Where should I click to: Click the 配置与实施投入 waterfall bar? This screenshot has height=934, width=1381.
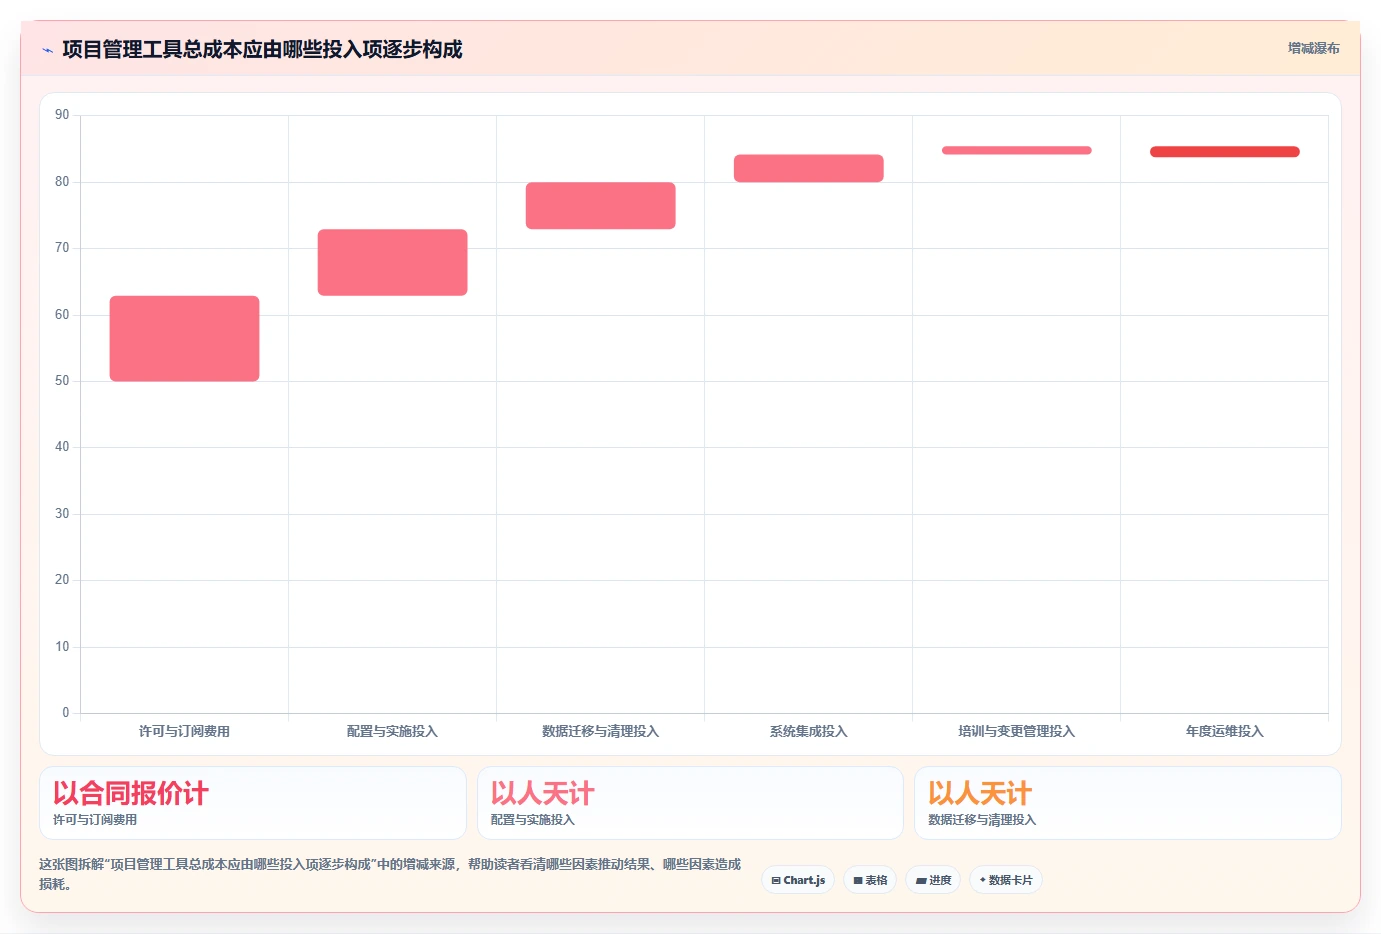tap(392, 262)
